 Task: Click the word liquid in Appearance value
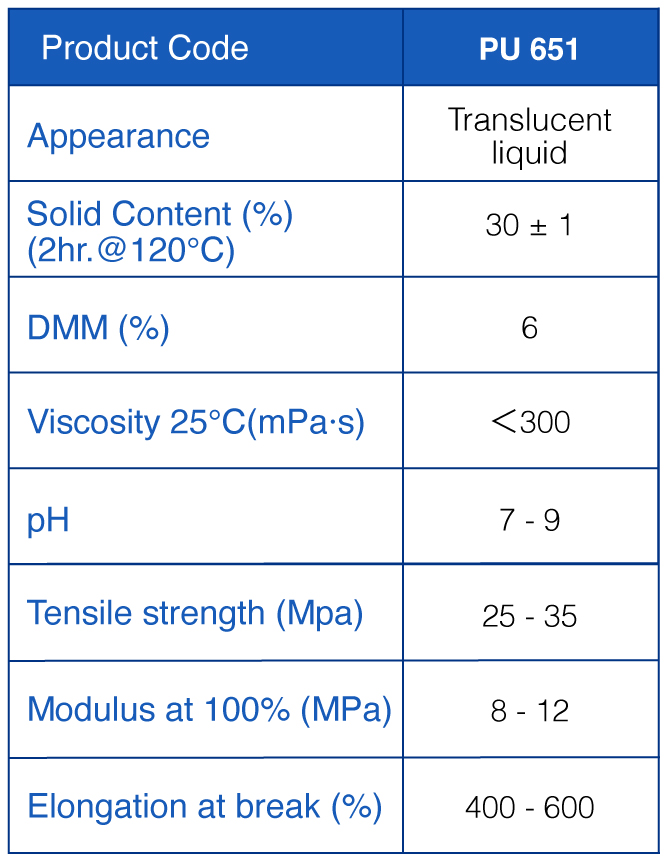point(530,152)
